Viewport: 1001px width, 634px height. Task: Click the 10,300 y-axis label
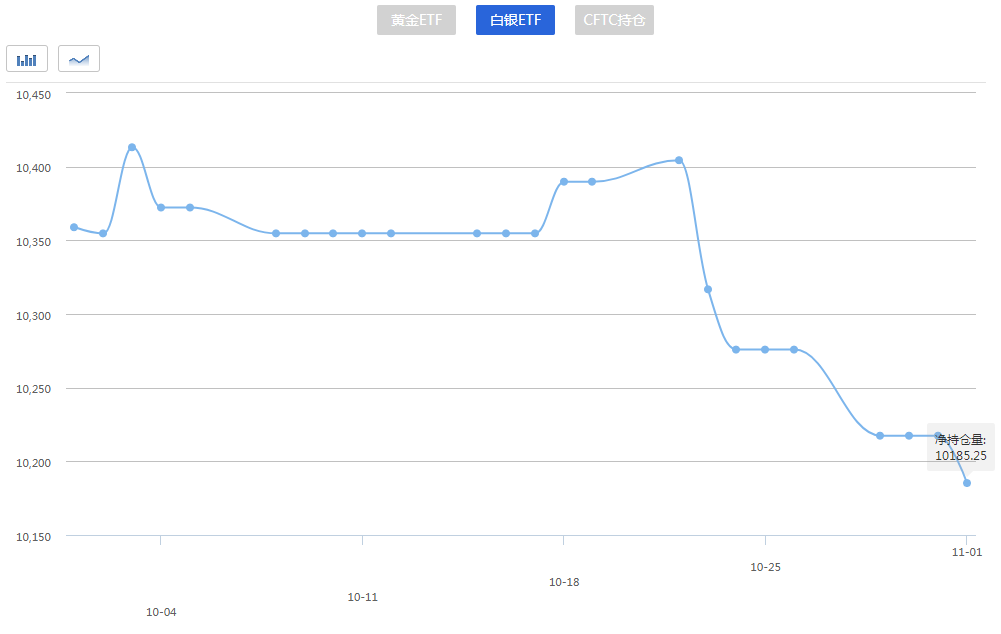37,315
